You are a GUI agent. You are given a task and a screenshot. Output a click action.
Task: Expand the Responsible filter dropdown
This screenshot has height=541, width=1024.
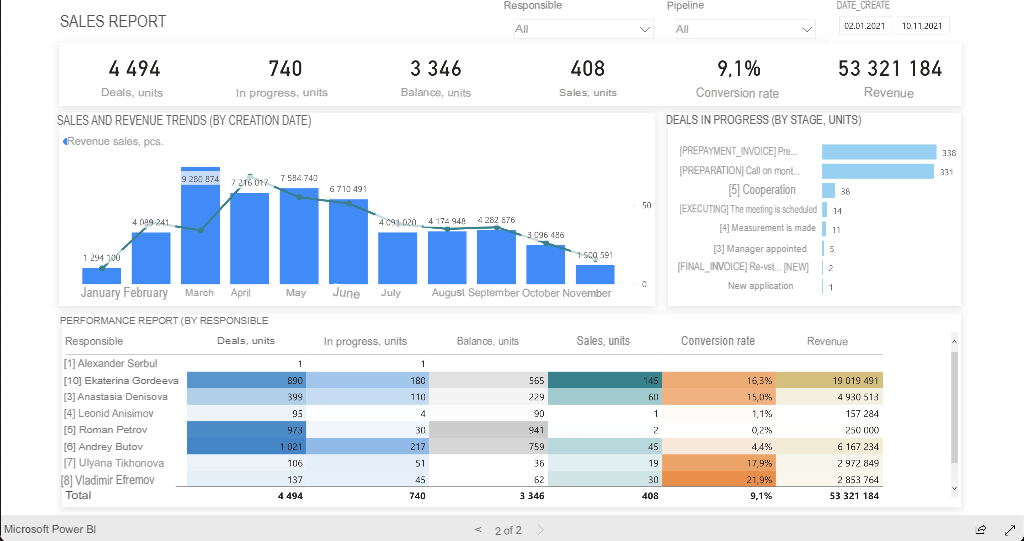pos(583,29)
